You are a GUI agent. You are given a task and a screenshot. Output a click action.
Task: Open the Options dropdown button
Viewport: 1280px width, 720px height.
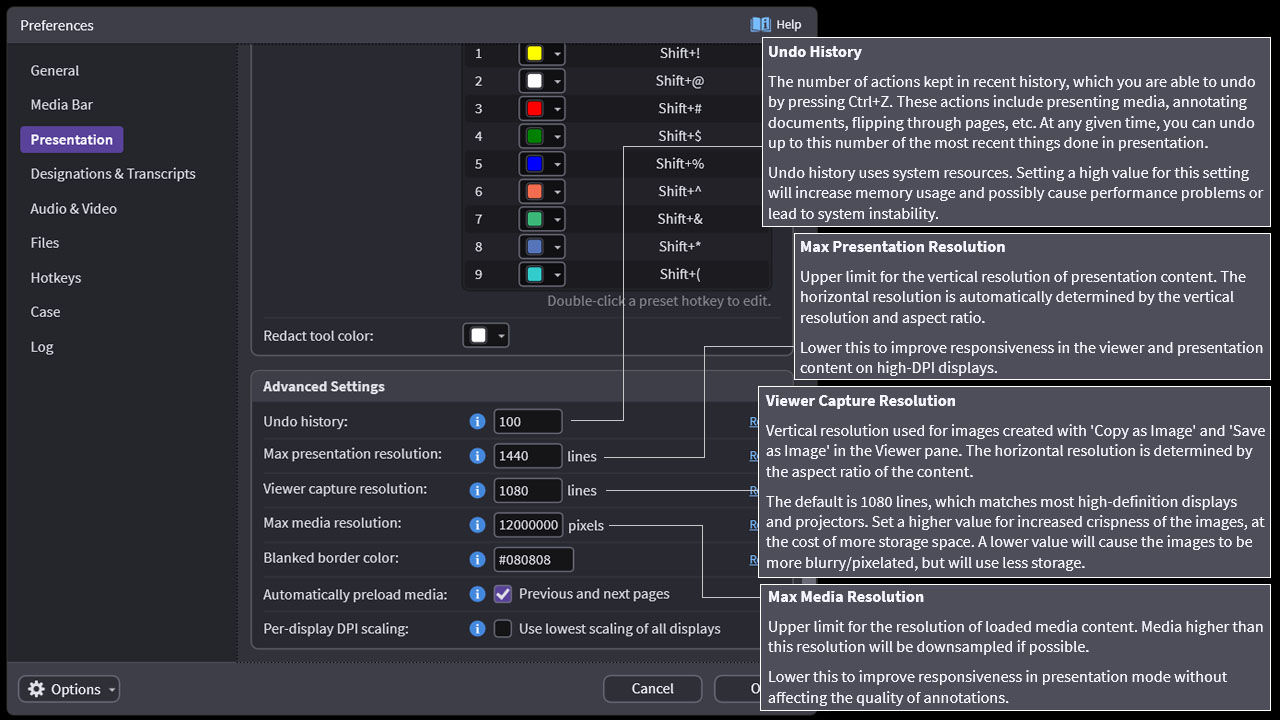69,689
